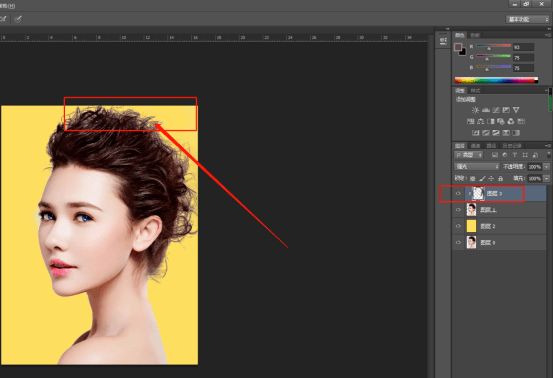Select the 图层 (Layers) tab
The width and height of the screenshot is (553, 378).
(460, 145)
